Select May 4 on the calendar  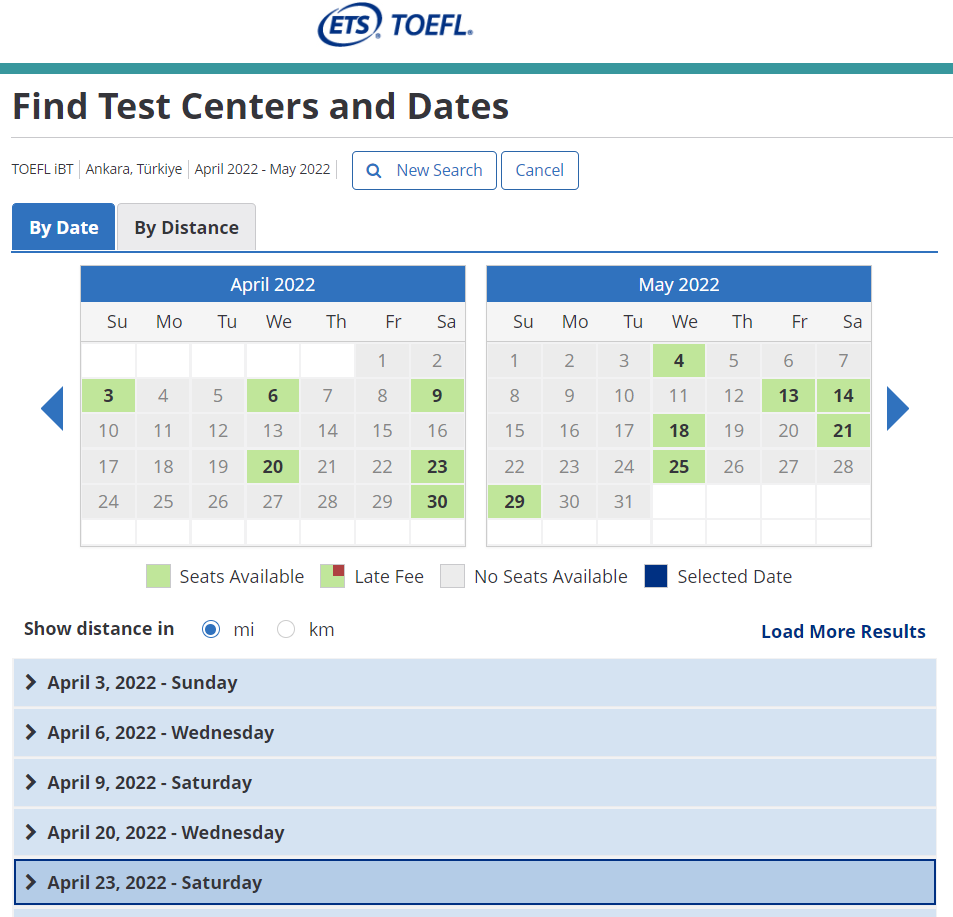click(x=679, y=360)
